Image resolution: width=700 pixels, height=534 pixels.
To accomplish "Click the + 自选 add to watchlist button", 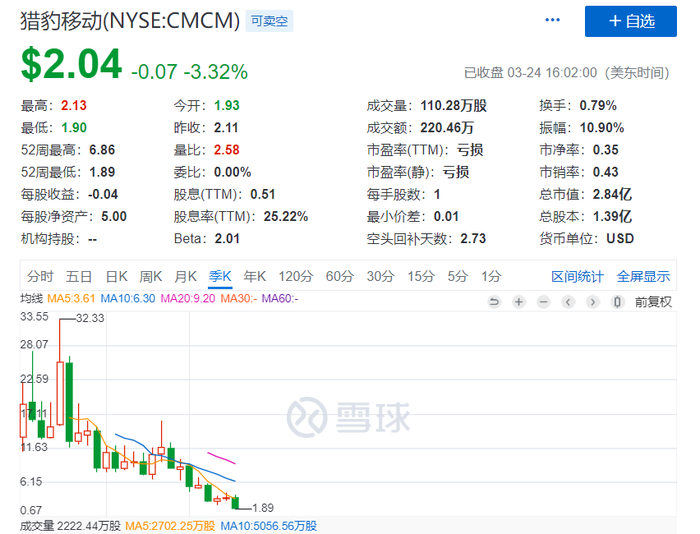I will (x=631, y=21).
